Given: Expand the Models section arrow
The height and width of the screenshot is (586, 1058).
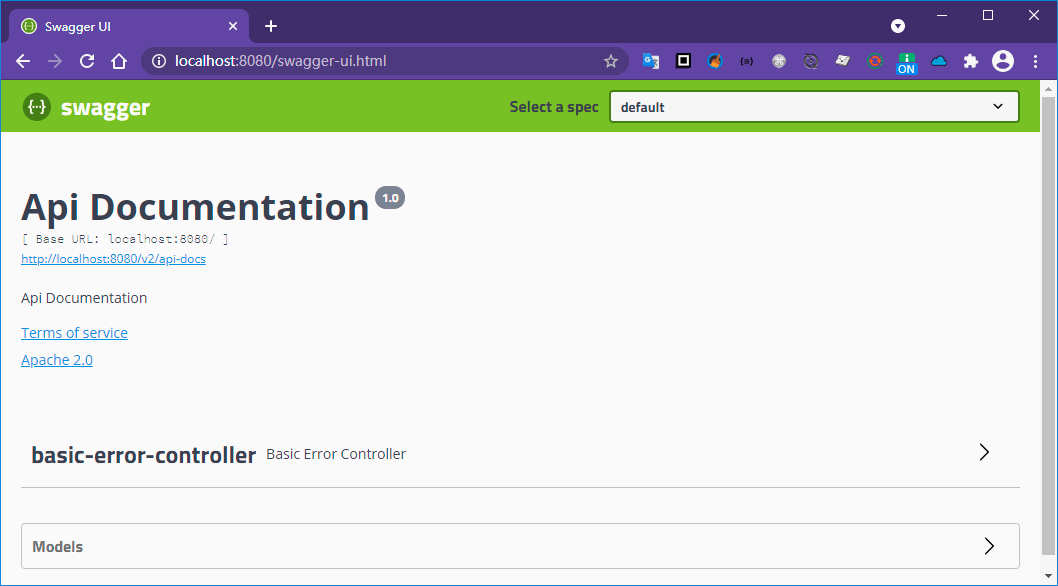Looking at the screenshot, I should coord(989,545).
